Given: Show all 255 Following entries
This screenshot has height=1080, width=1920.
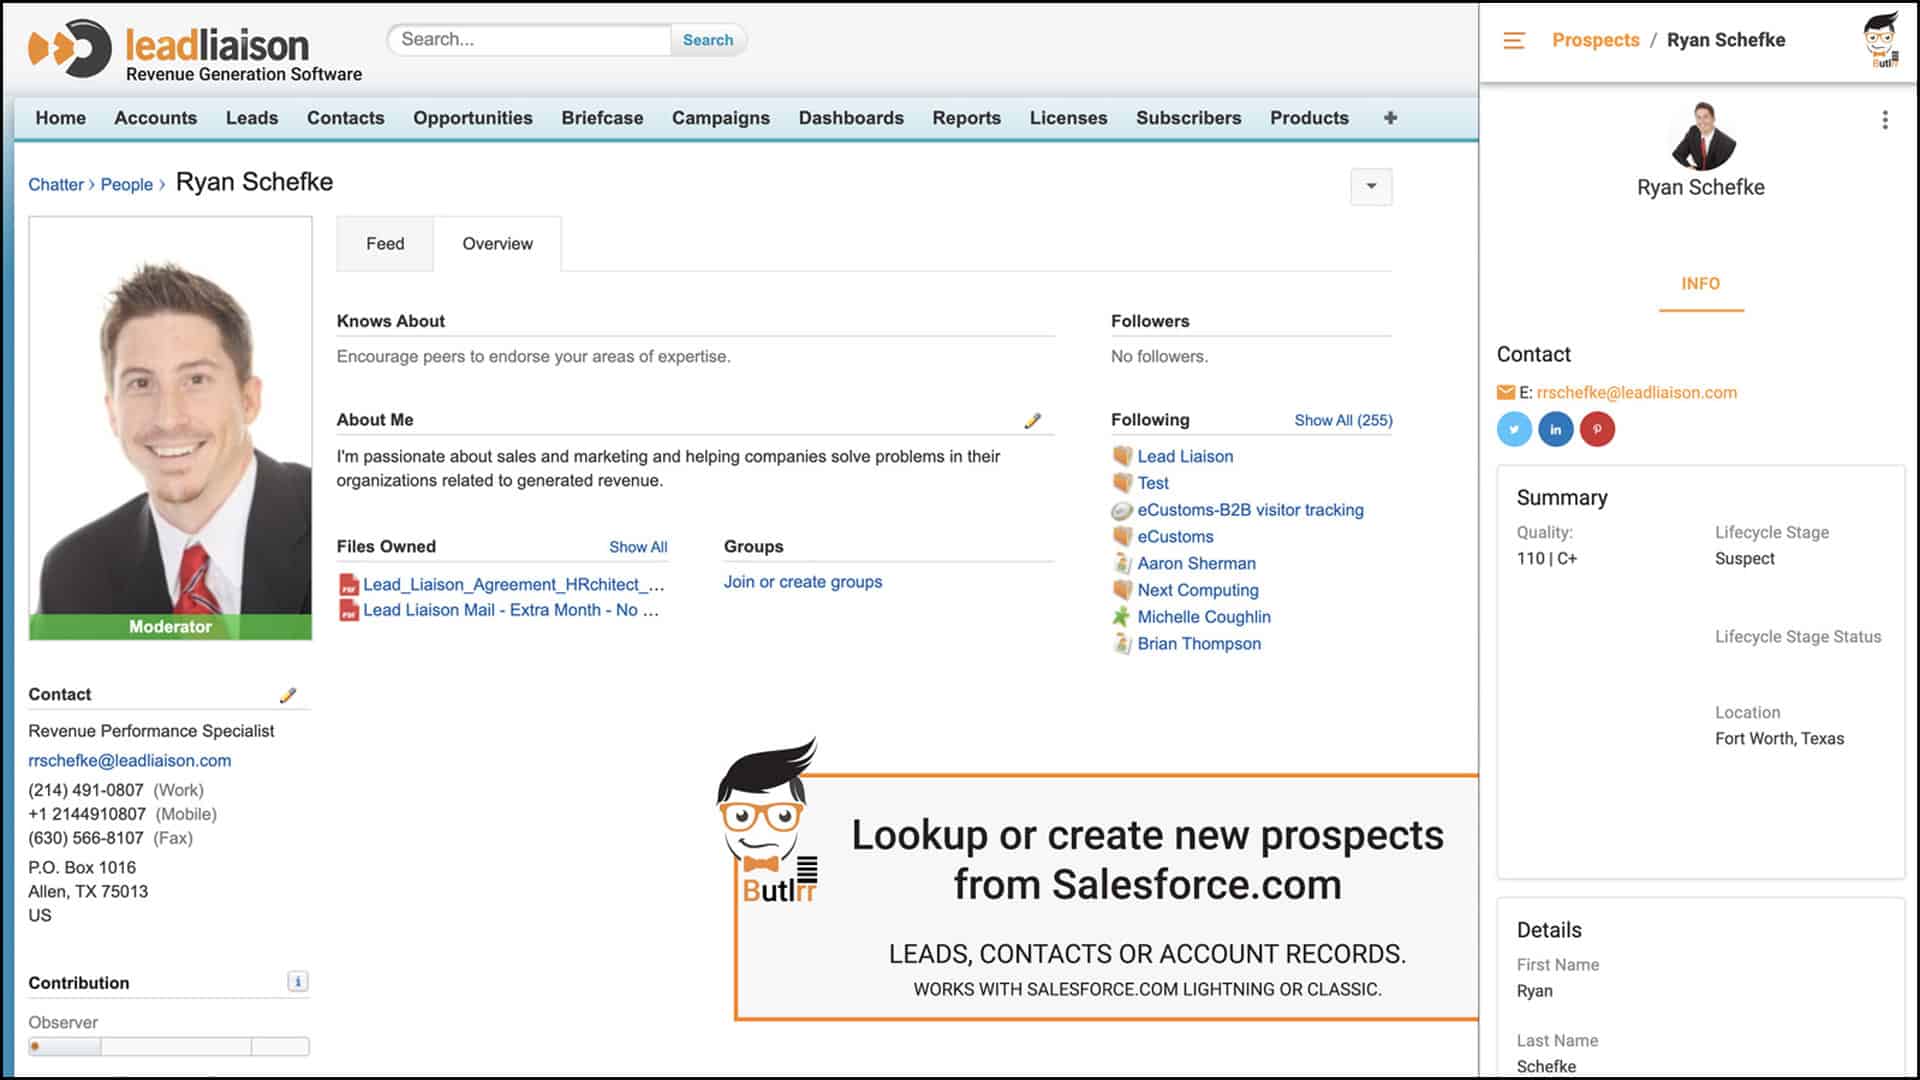Looking at the screenshot, I should 1343,421.
